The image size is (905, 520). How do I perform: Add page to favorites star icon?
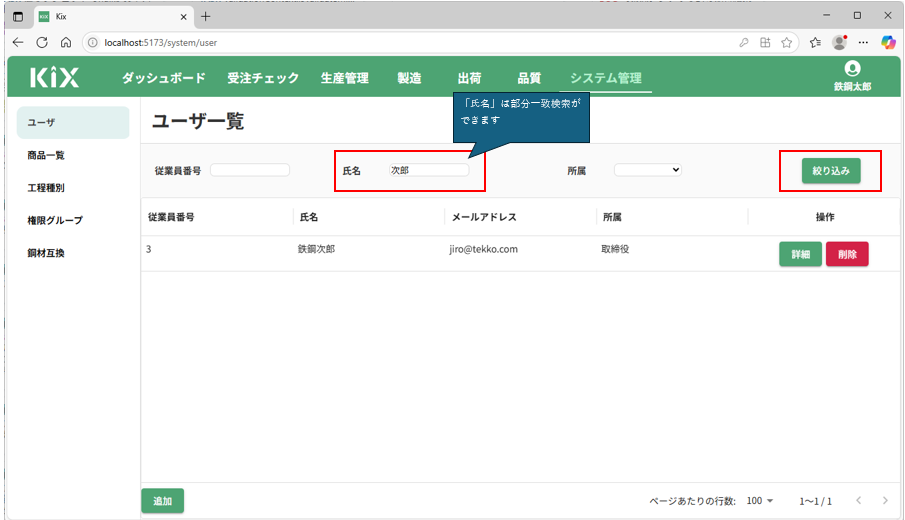(x=786, y=43)
